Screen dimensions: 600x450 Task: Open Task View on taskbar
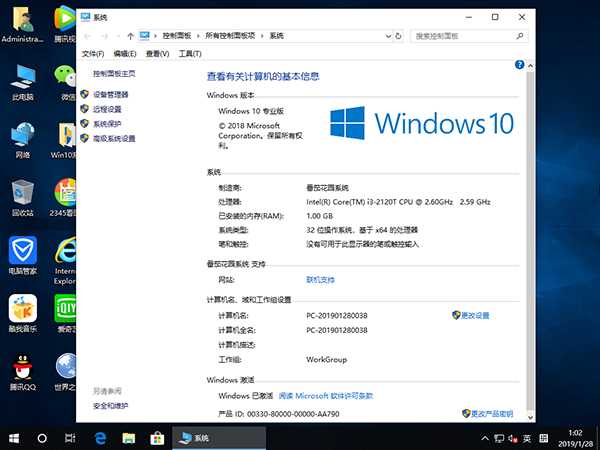70,438
